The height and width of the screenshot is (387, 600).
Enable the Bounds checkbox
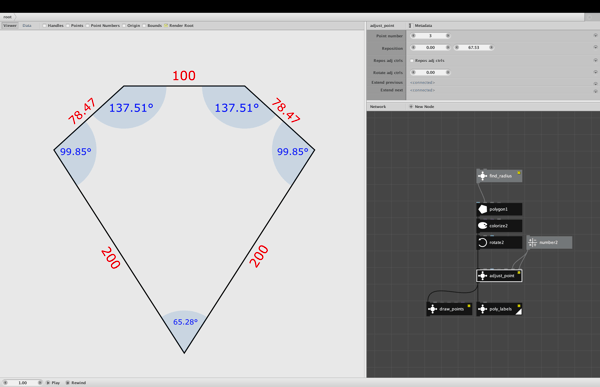144,26
